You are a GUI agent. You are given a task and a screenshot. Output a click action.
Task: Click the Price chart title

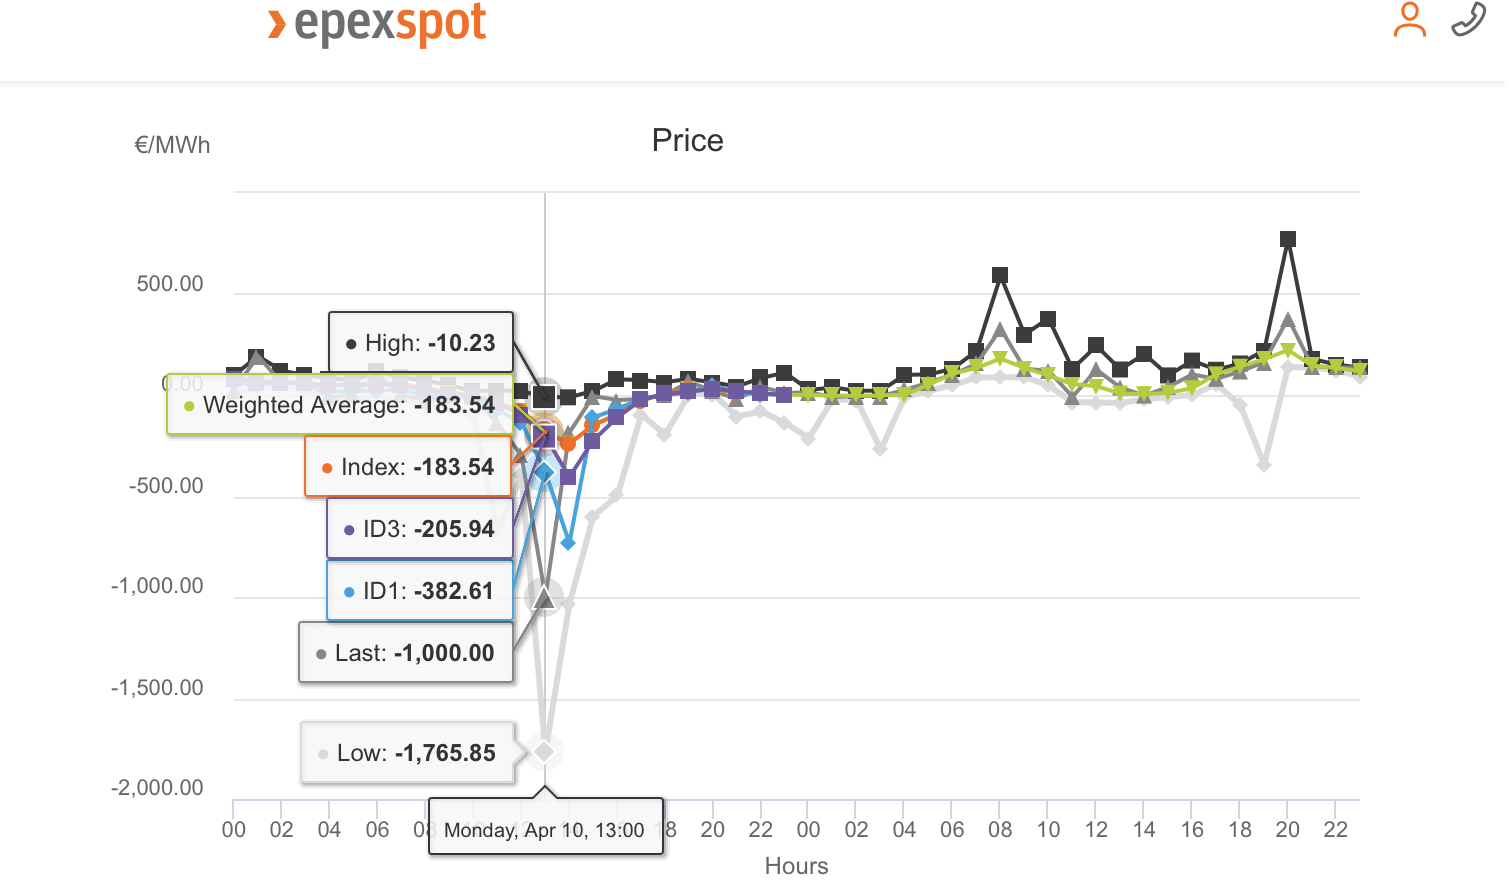pyautogui.click(x=687, y=140)
